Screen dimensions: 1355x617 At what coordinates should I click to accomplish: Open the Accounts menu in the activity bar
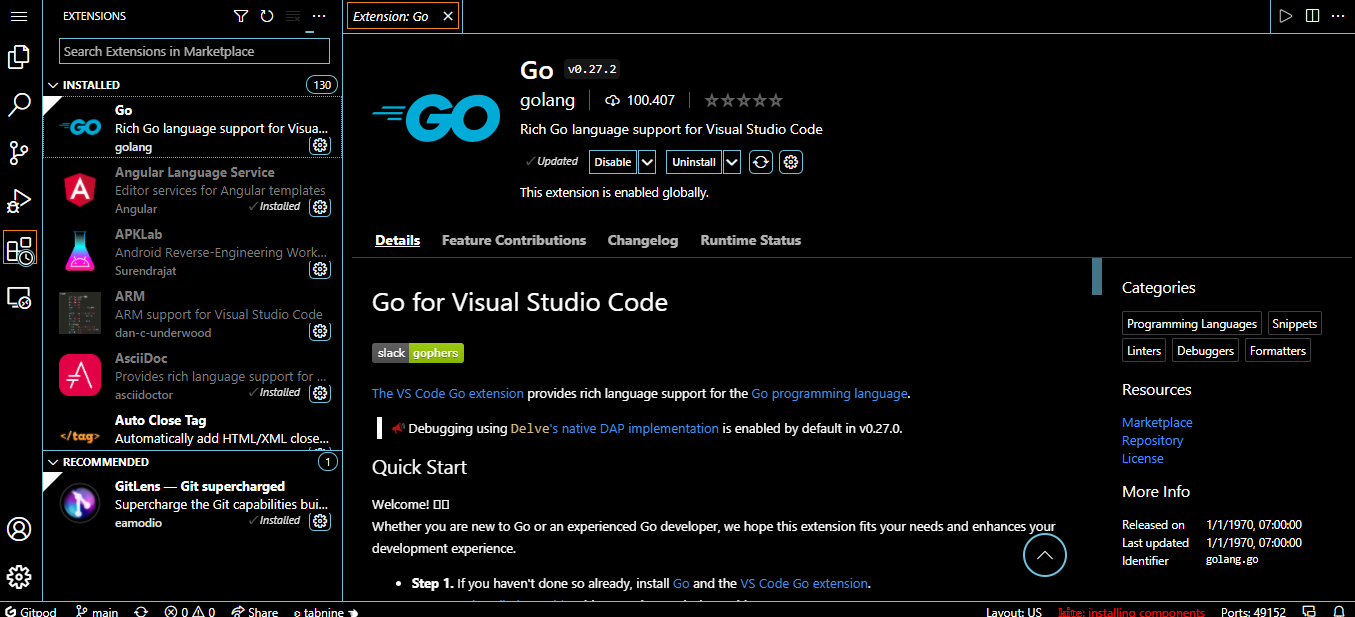point(19,529)
